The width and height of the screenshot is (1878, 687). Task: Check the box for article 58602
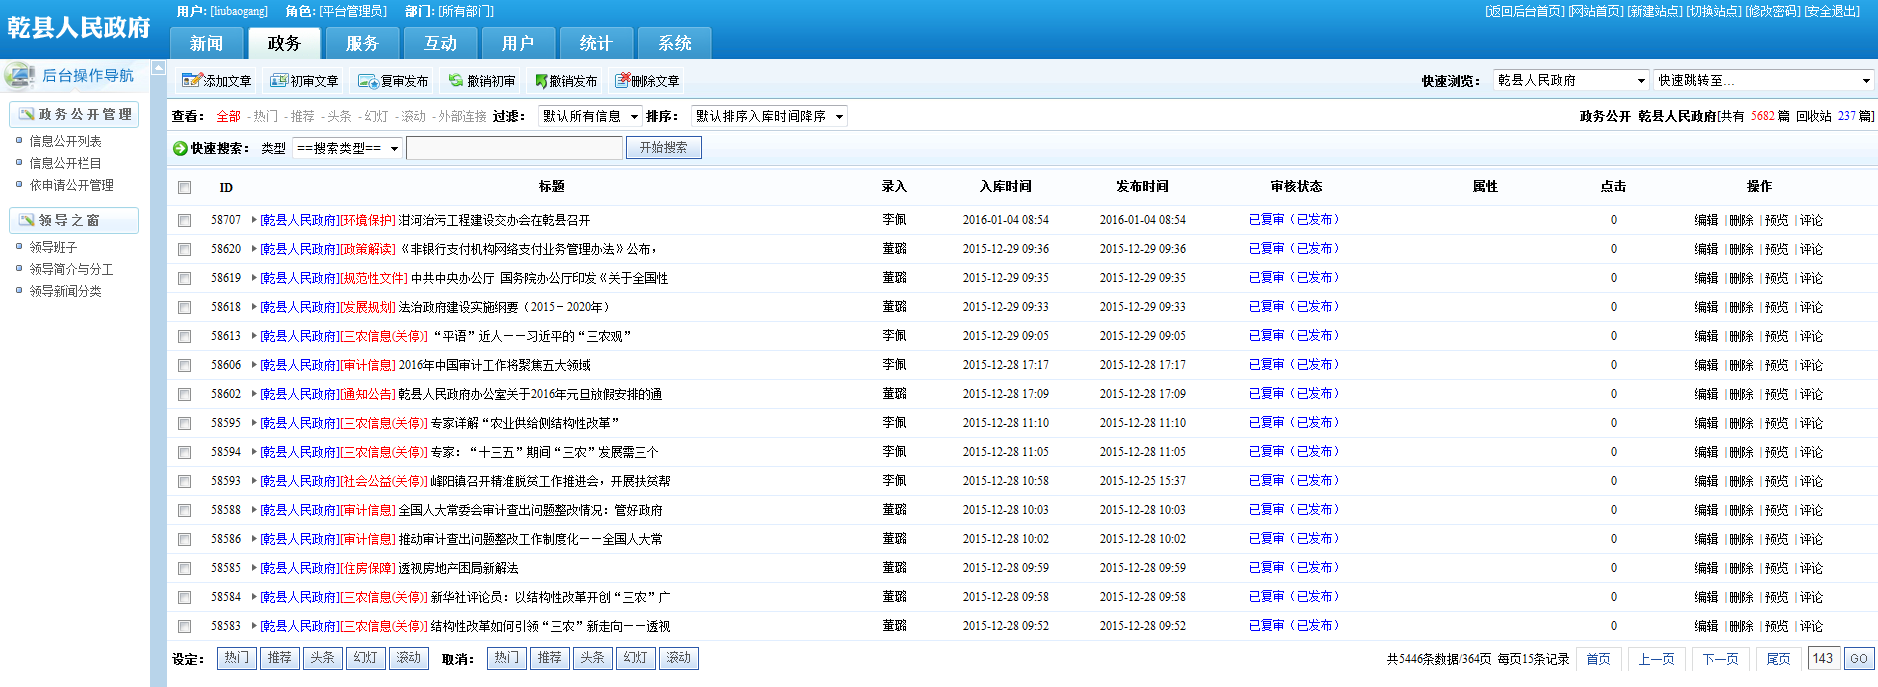coord(184,394)
